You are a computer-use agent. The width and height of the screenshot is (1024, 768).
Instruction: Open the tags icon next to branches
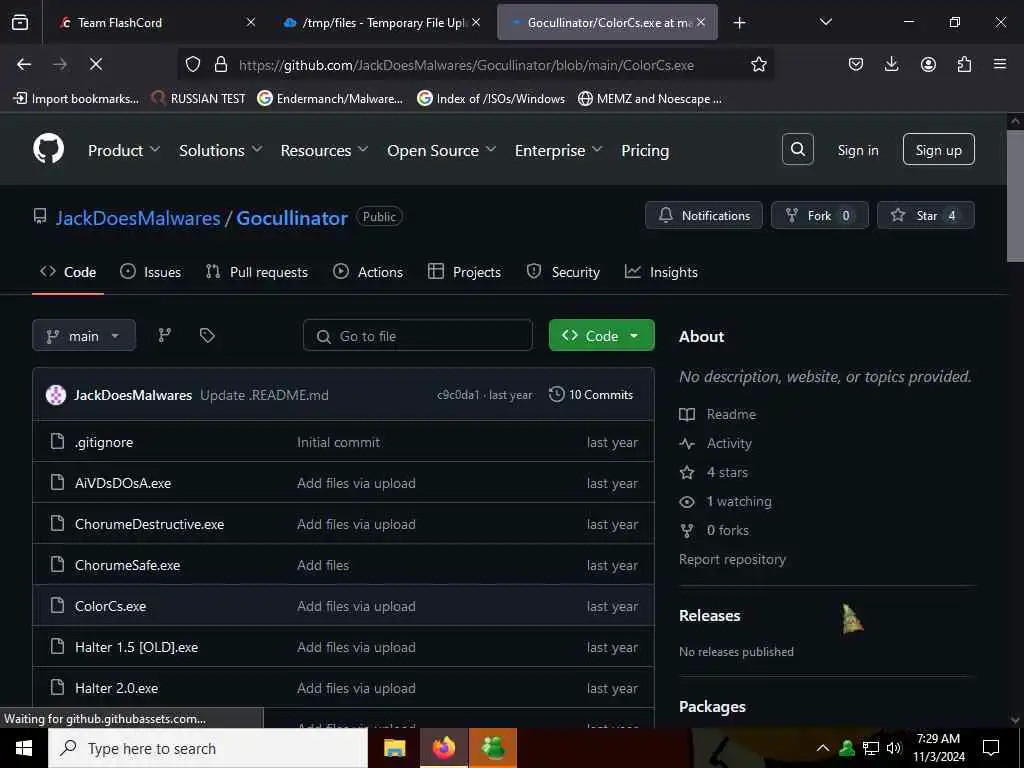click(207, 336)
